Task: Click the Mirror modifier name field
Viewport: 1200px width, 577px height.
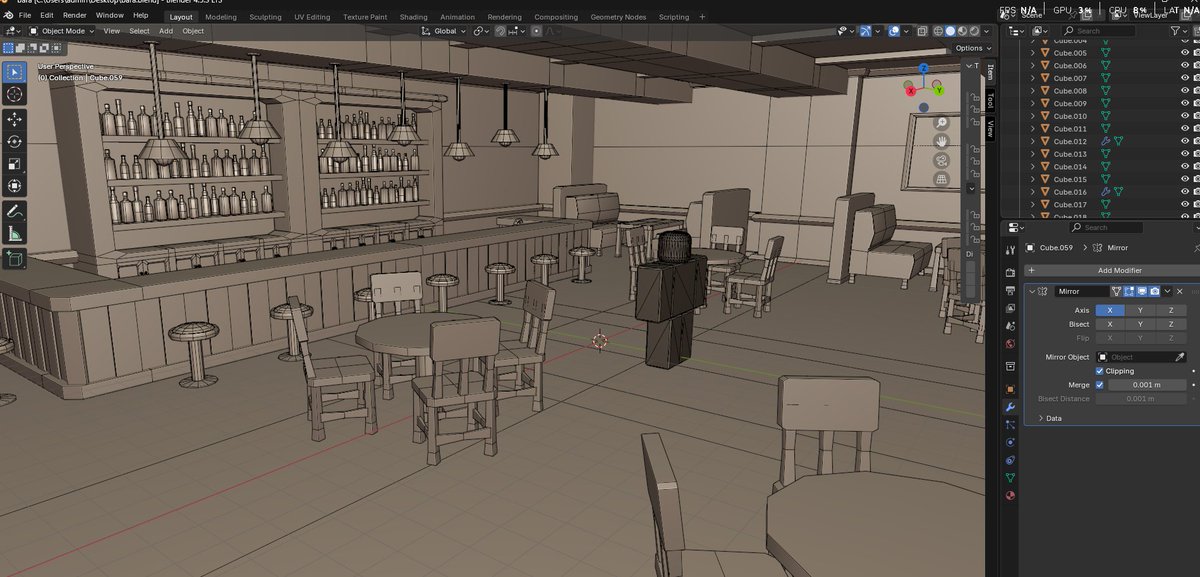Action: [1082, 291]
